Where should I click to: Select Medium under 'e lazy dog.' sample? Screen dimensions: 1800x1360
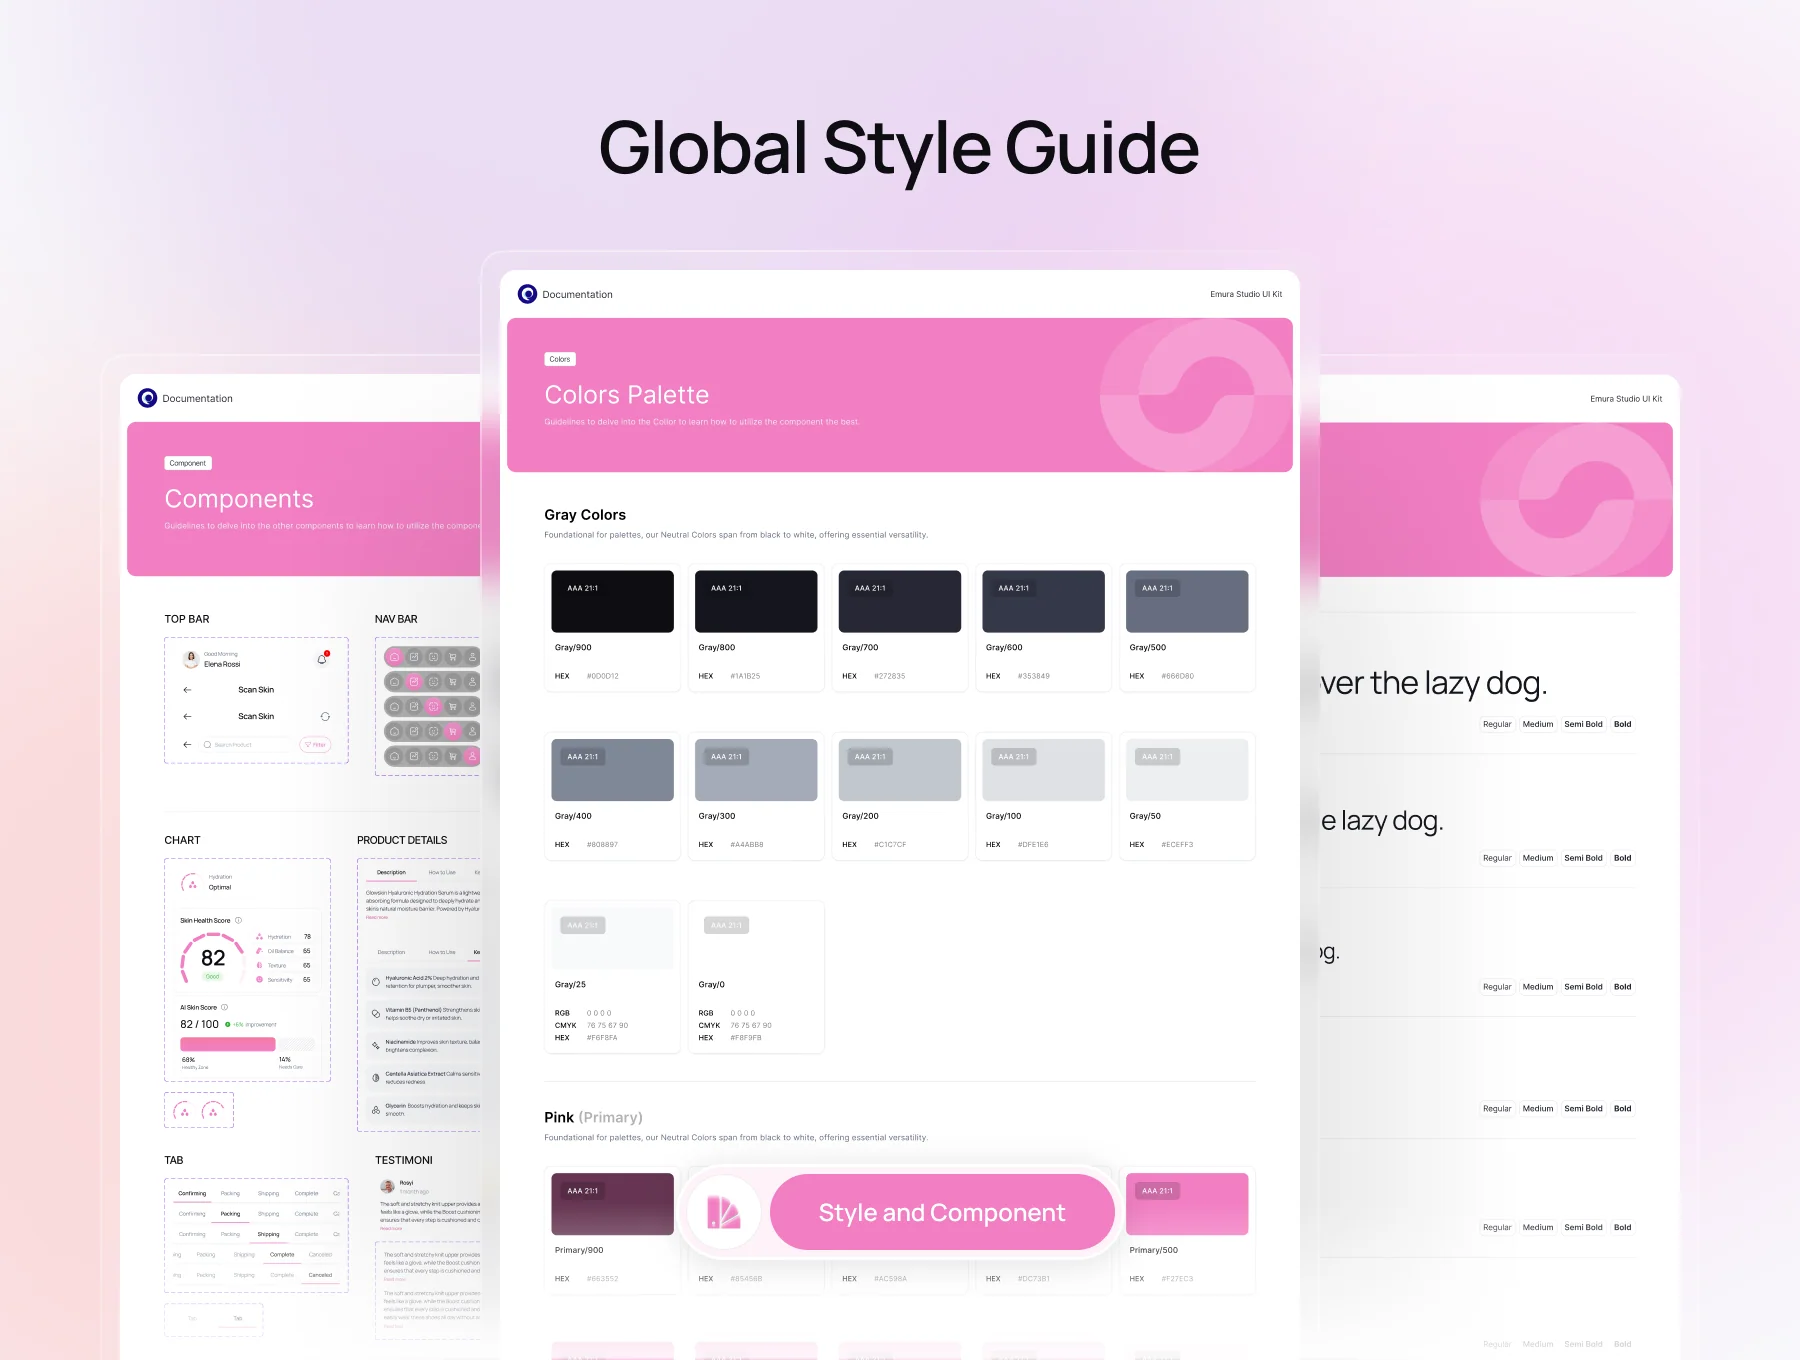[x=1538, y=858]
